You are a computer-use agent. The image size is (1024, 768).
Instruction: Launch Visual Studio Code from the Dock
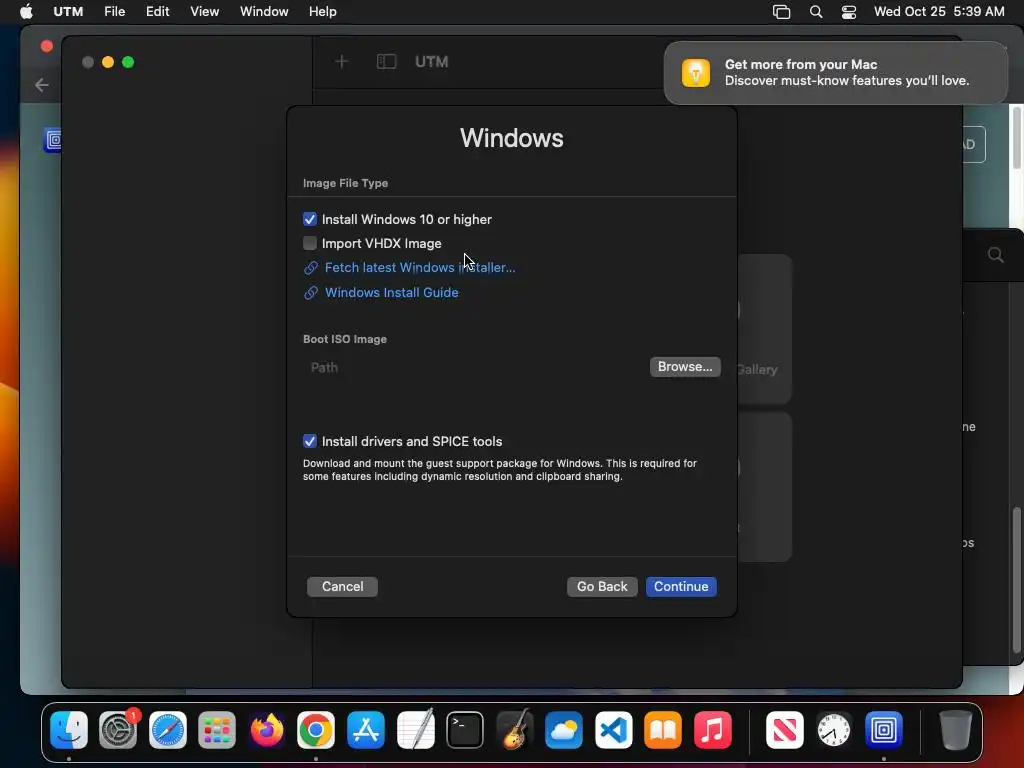click(613, 729)
